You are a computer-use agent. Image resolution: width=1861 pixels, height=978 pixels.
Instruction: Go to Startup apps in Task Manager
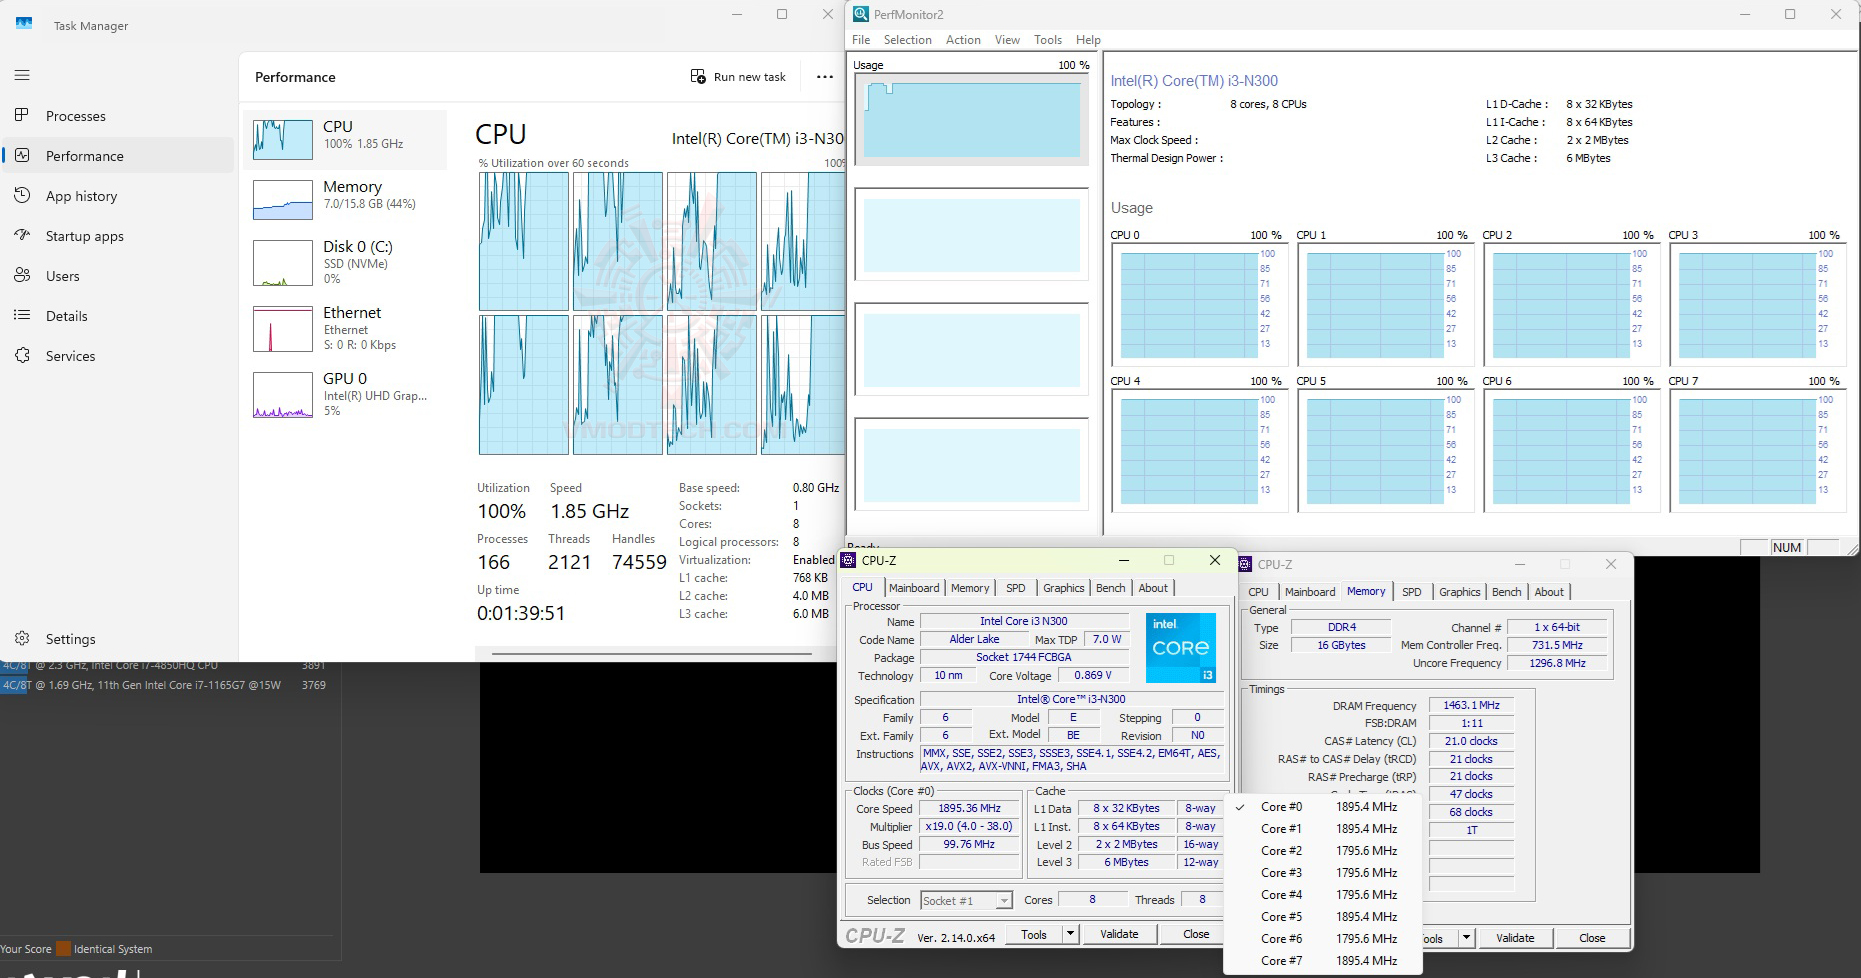pyautogui.click(x=118, y=236)
